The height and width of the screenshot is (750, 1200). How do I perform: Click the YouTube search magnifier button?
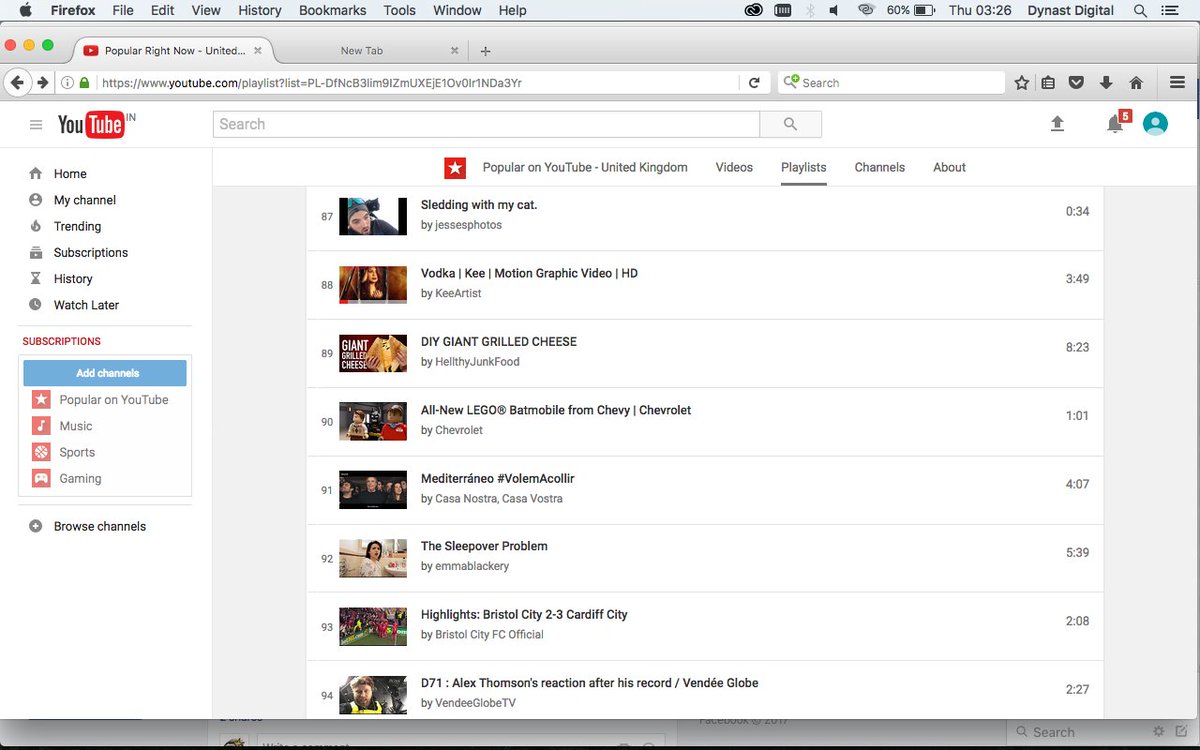[x=790, y=124]
